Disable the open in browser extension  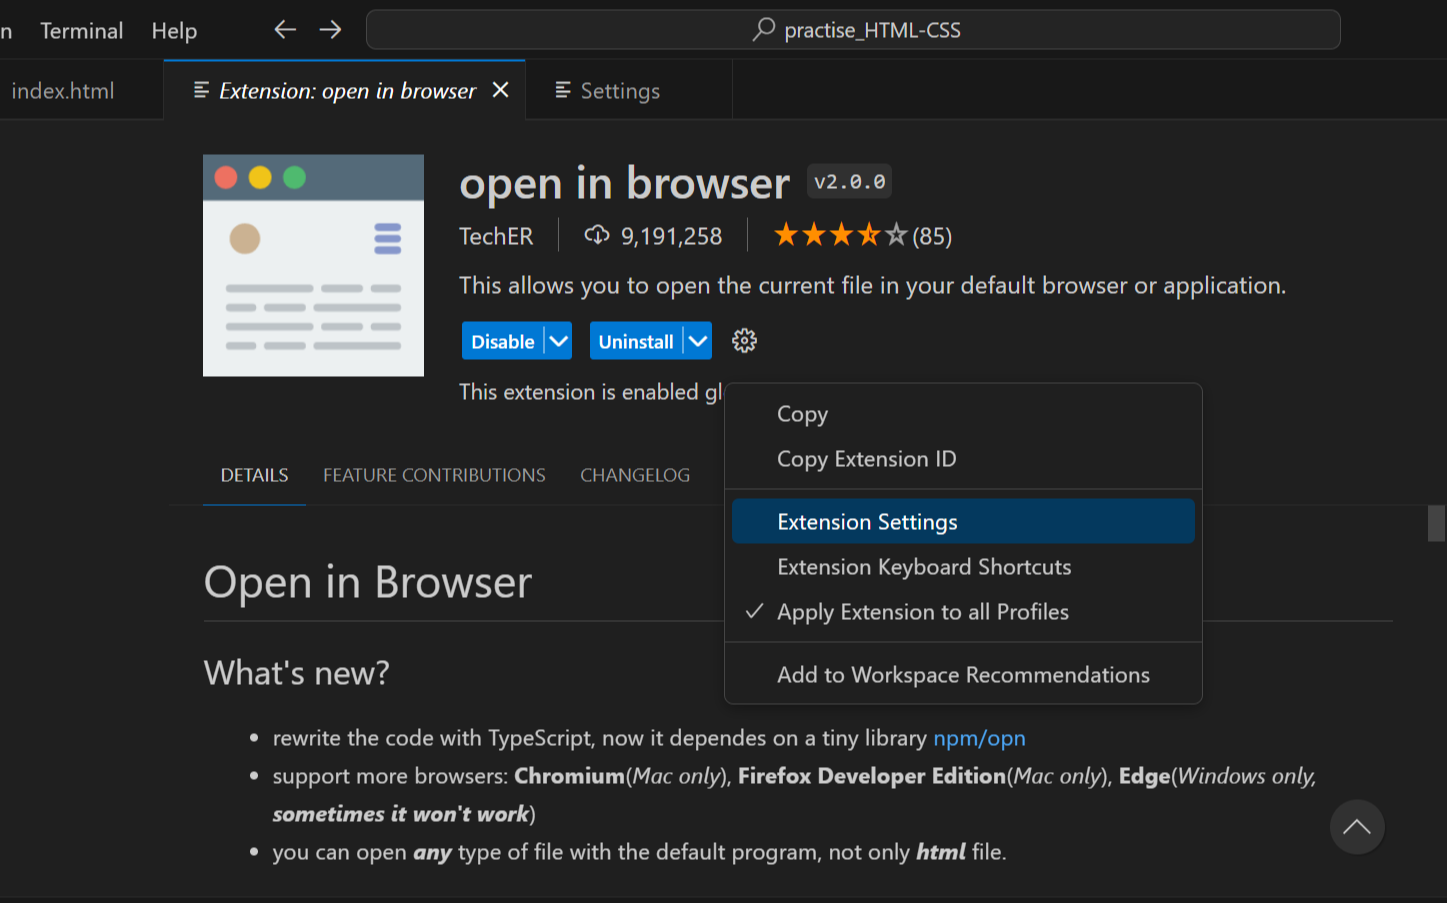(503, 341)
